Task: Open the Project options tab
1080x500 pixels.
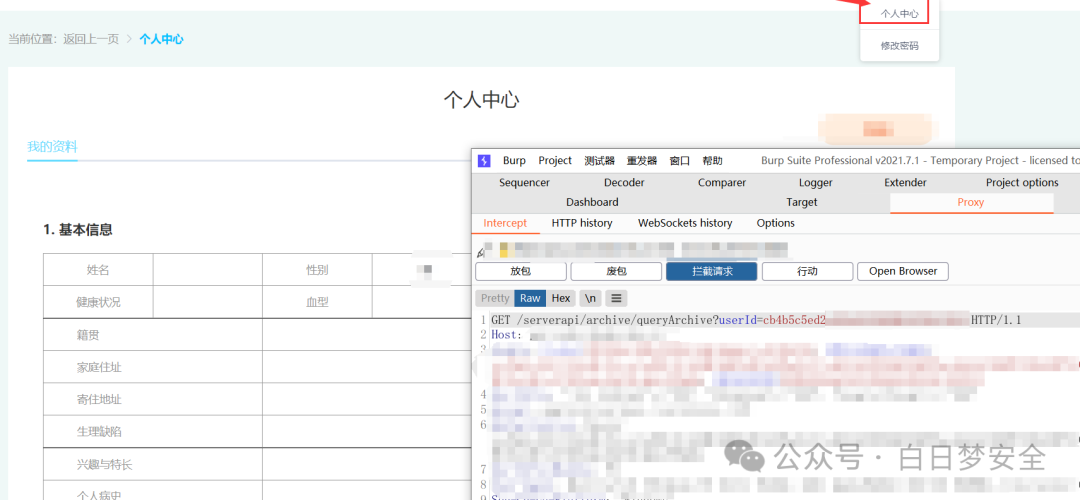Action: [x=1022, y=183]
